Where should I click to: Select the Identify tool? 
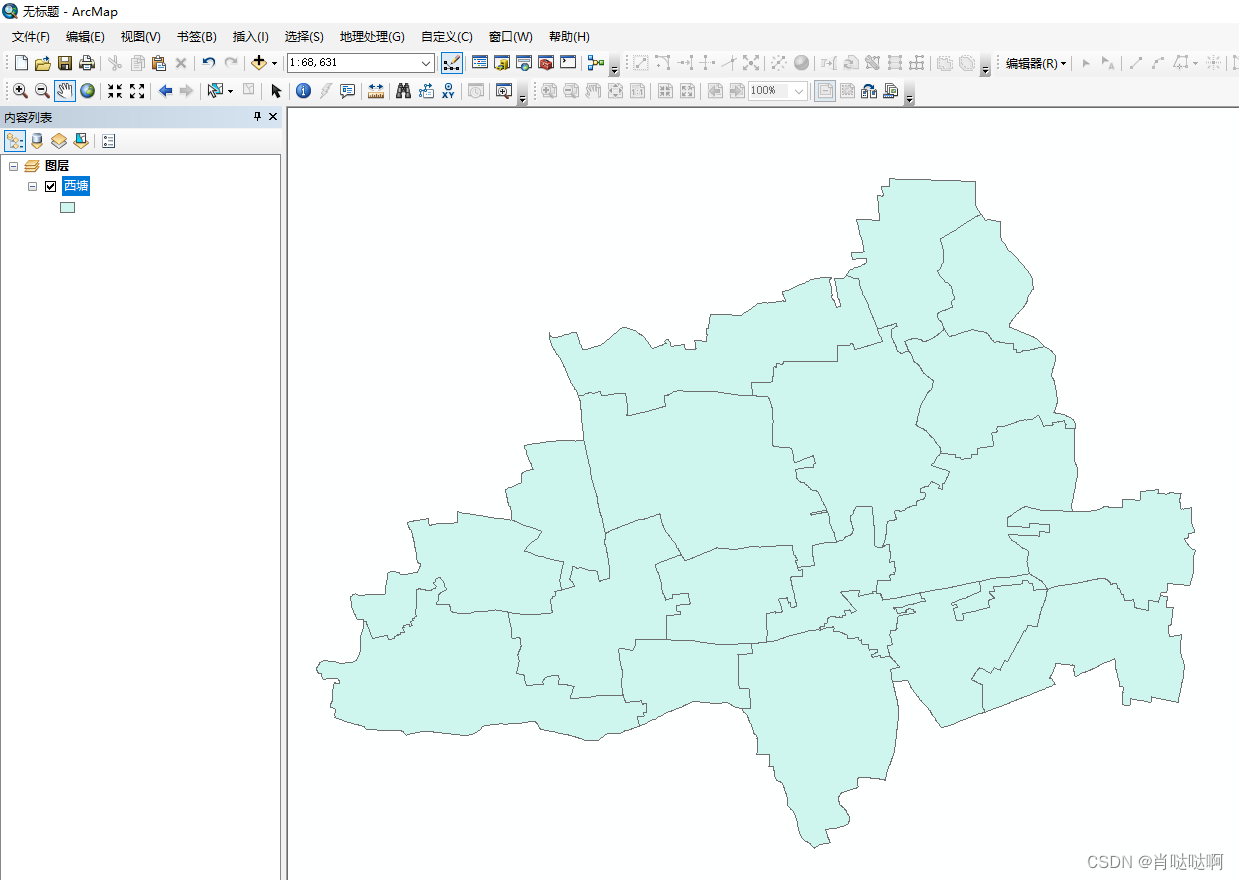click(x=303, y=91)
